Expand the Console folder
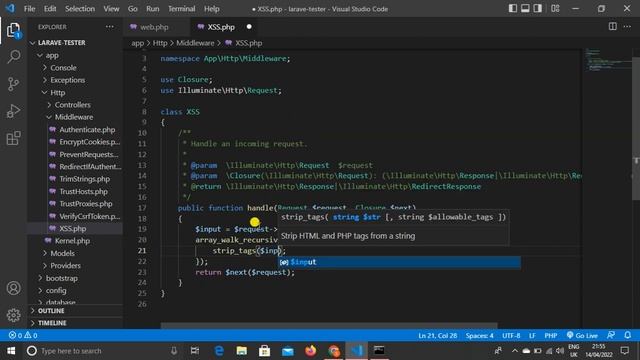The height and width of the screenshot is (360, 640). pos(63,68)
